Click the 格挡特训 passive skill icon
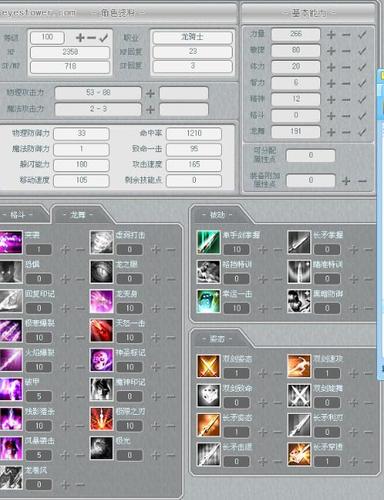This screenshot has height=500, width=384. (x=208, y=272)
